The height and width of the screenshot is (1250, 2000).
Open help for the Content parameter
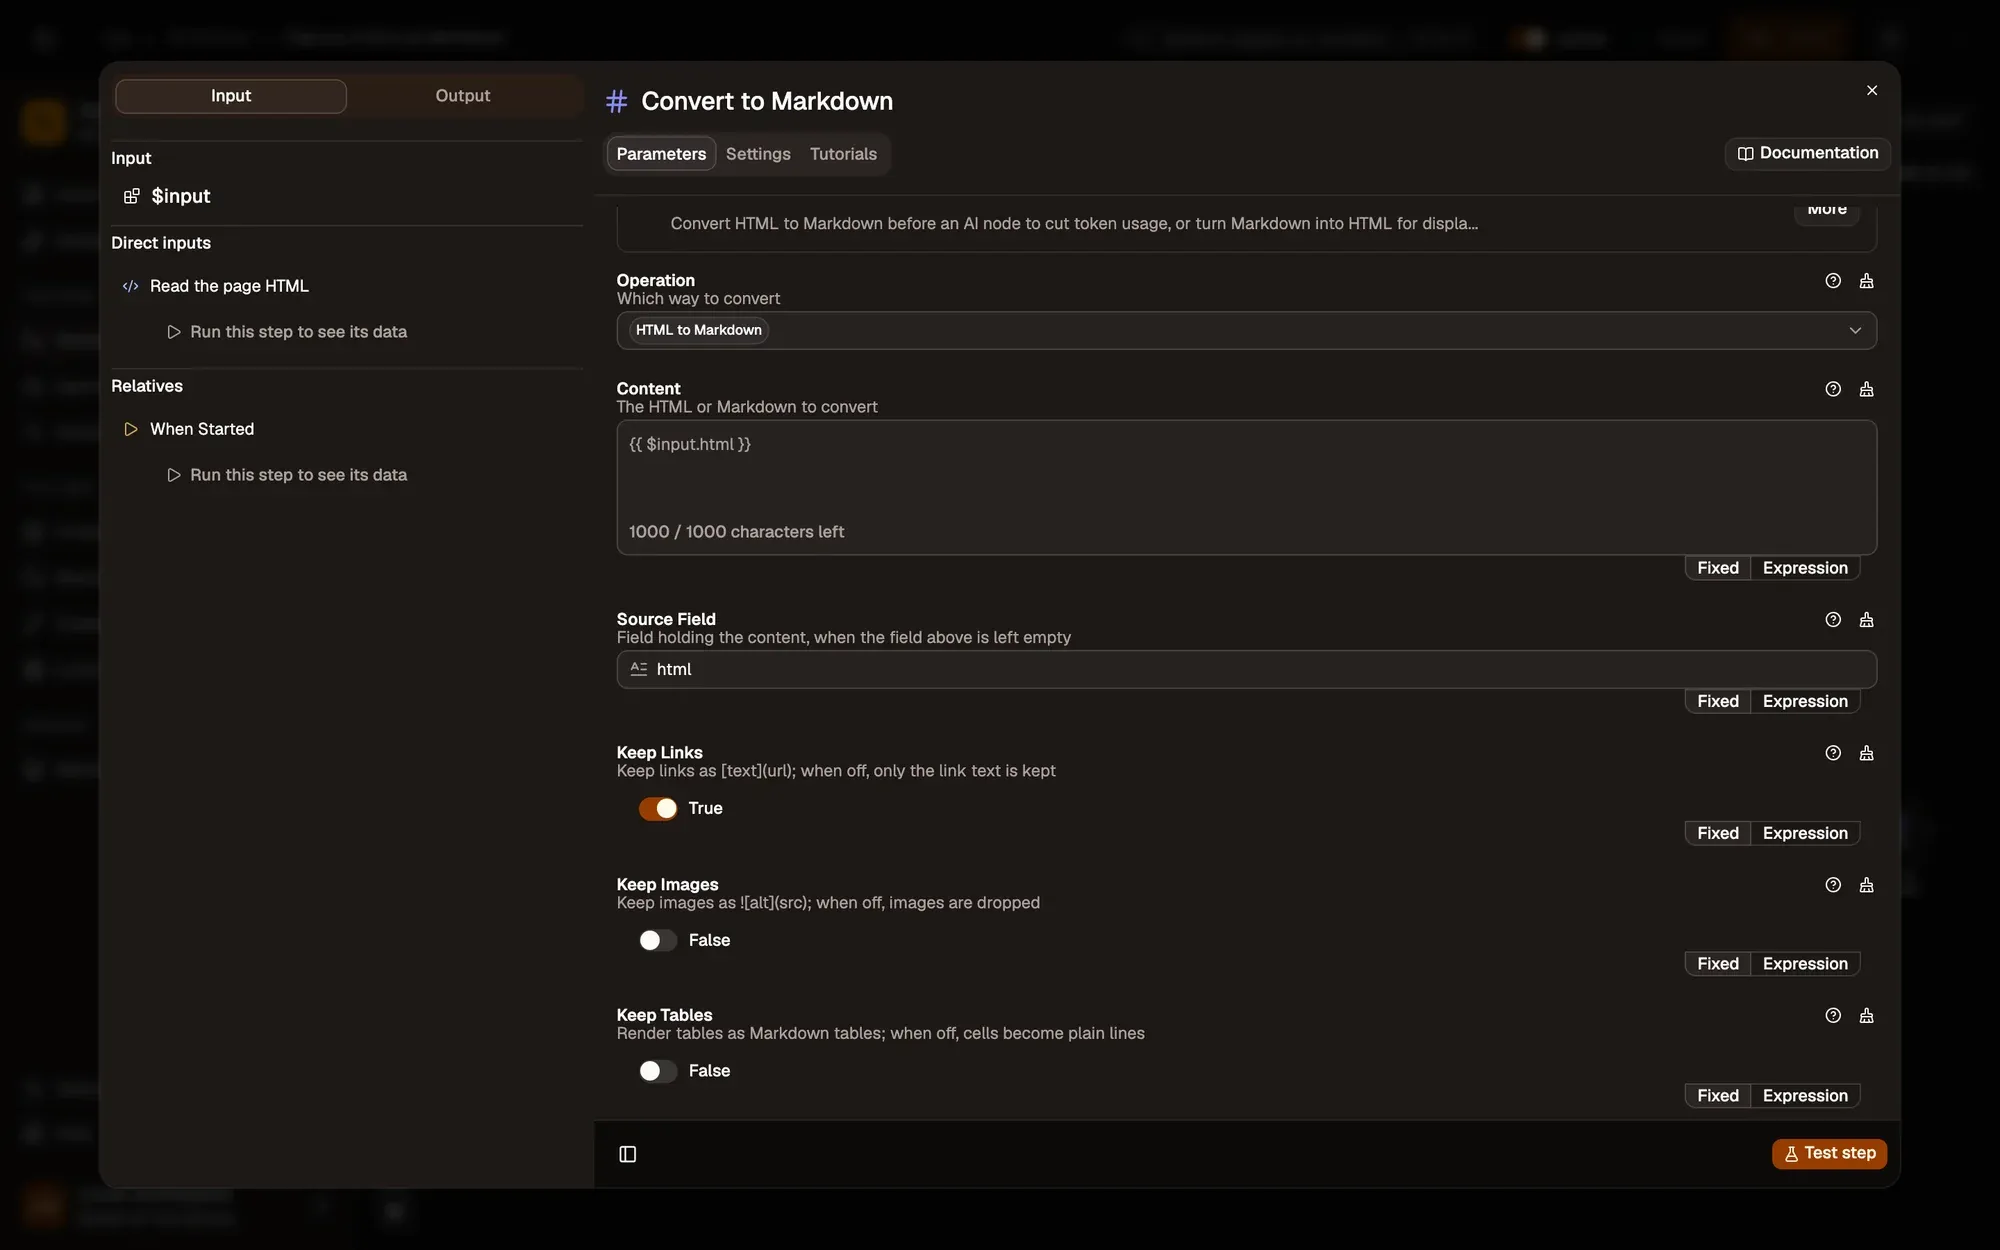tap(1833, 389)
